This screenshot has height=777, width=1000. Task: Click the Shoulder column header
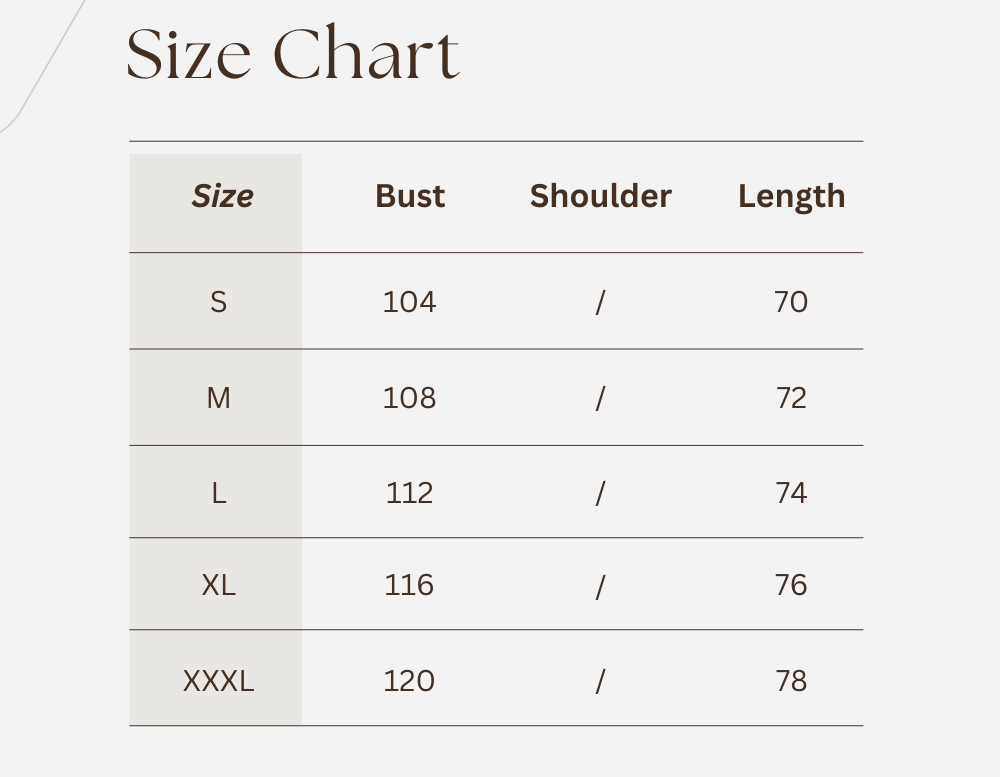point(600,196)
